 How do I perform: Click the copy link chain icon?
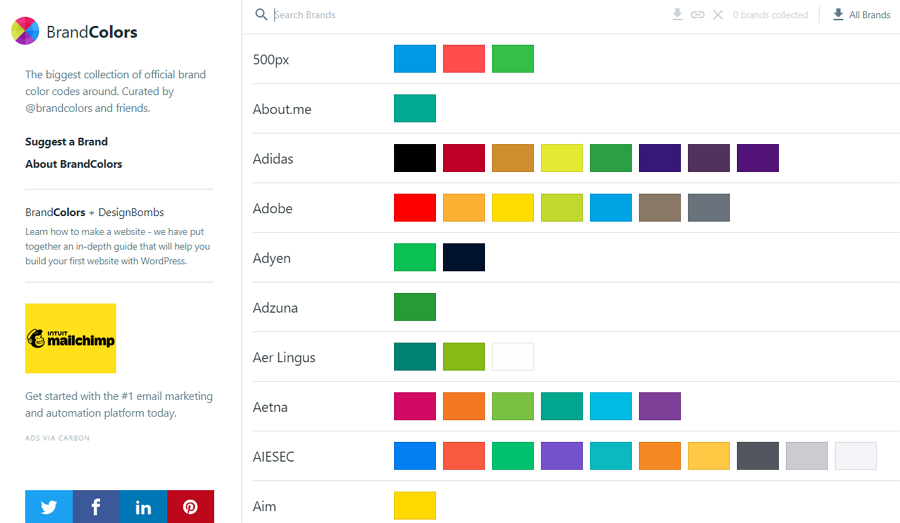click(x=697, y=14)
